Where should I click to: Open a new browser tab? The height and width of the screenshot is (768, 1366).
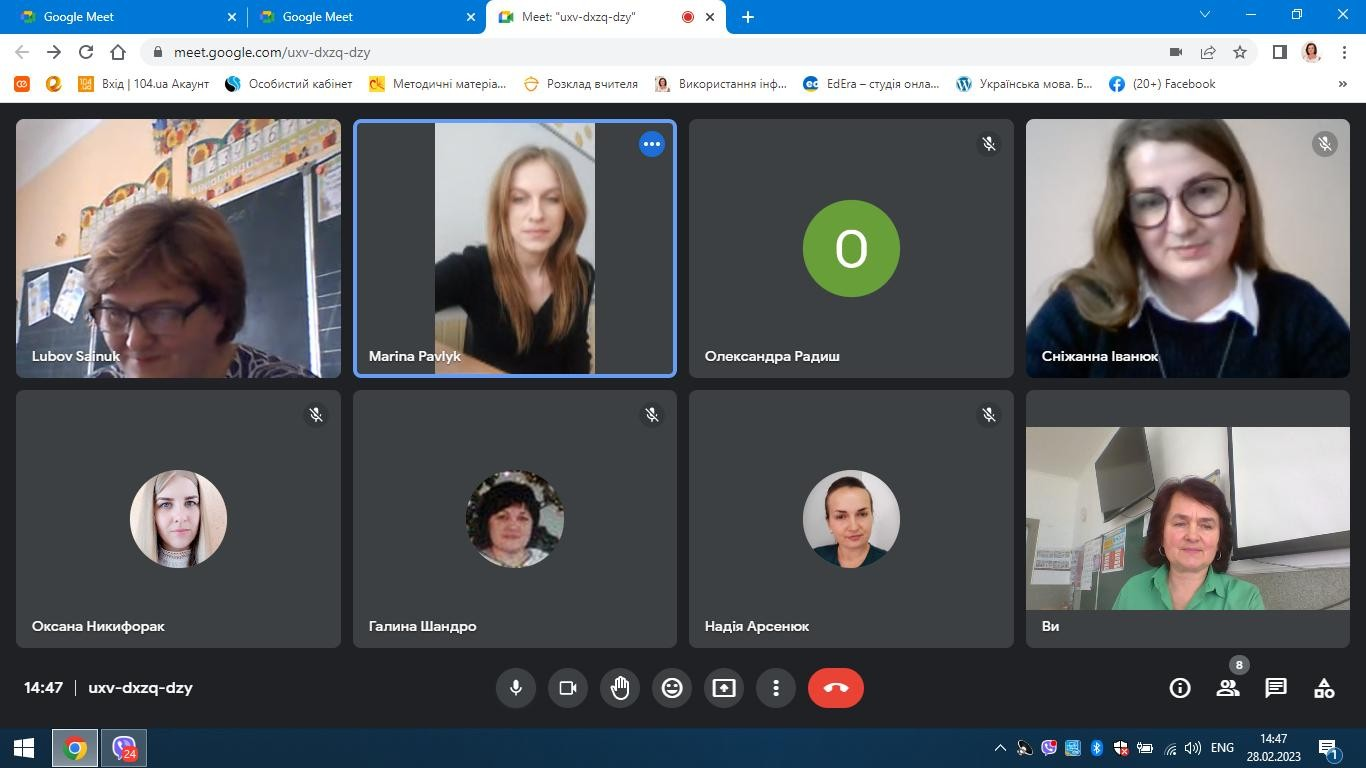click(x=748, y=17)
